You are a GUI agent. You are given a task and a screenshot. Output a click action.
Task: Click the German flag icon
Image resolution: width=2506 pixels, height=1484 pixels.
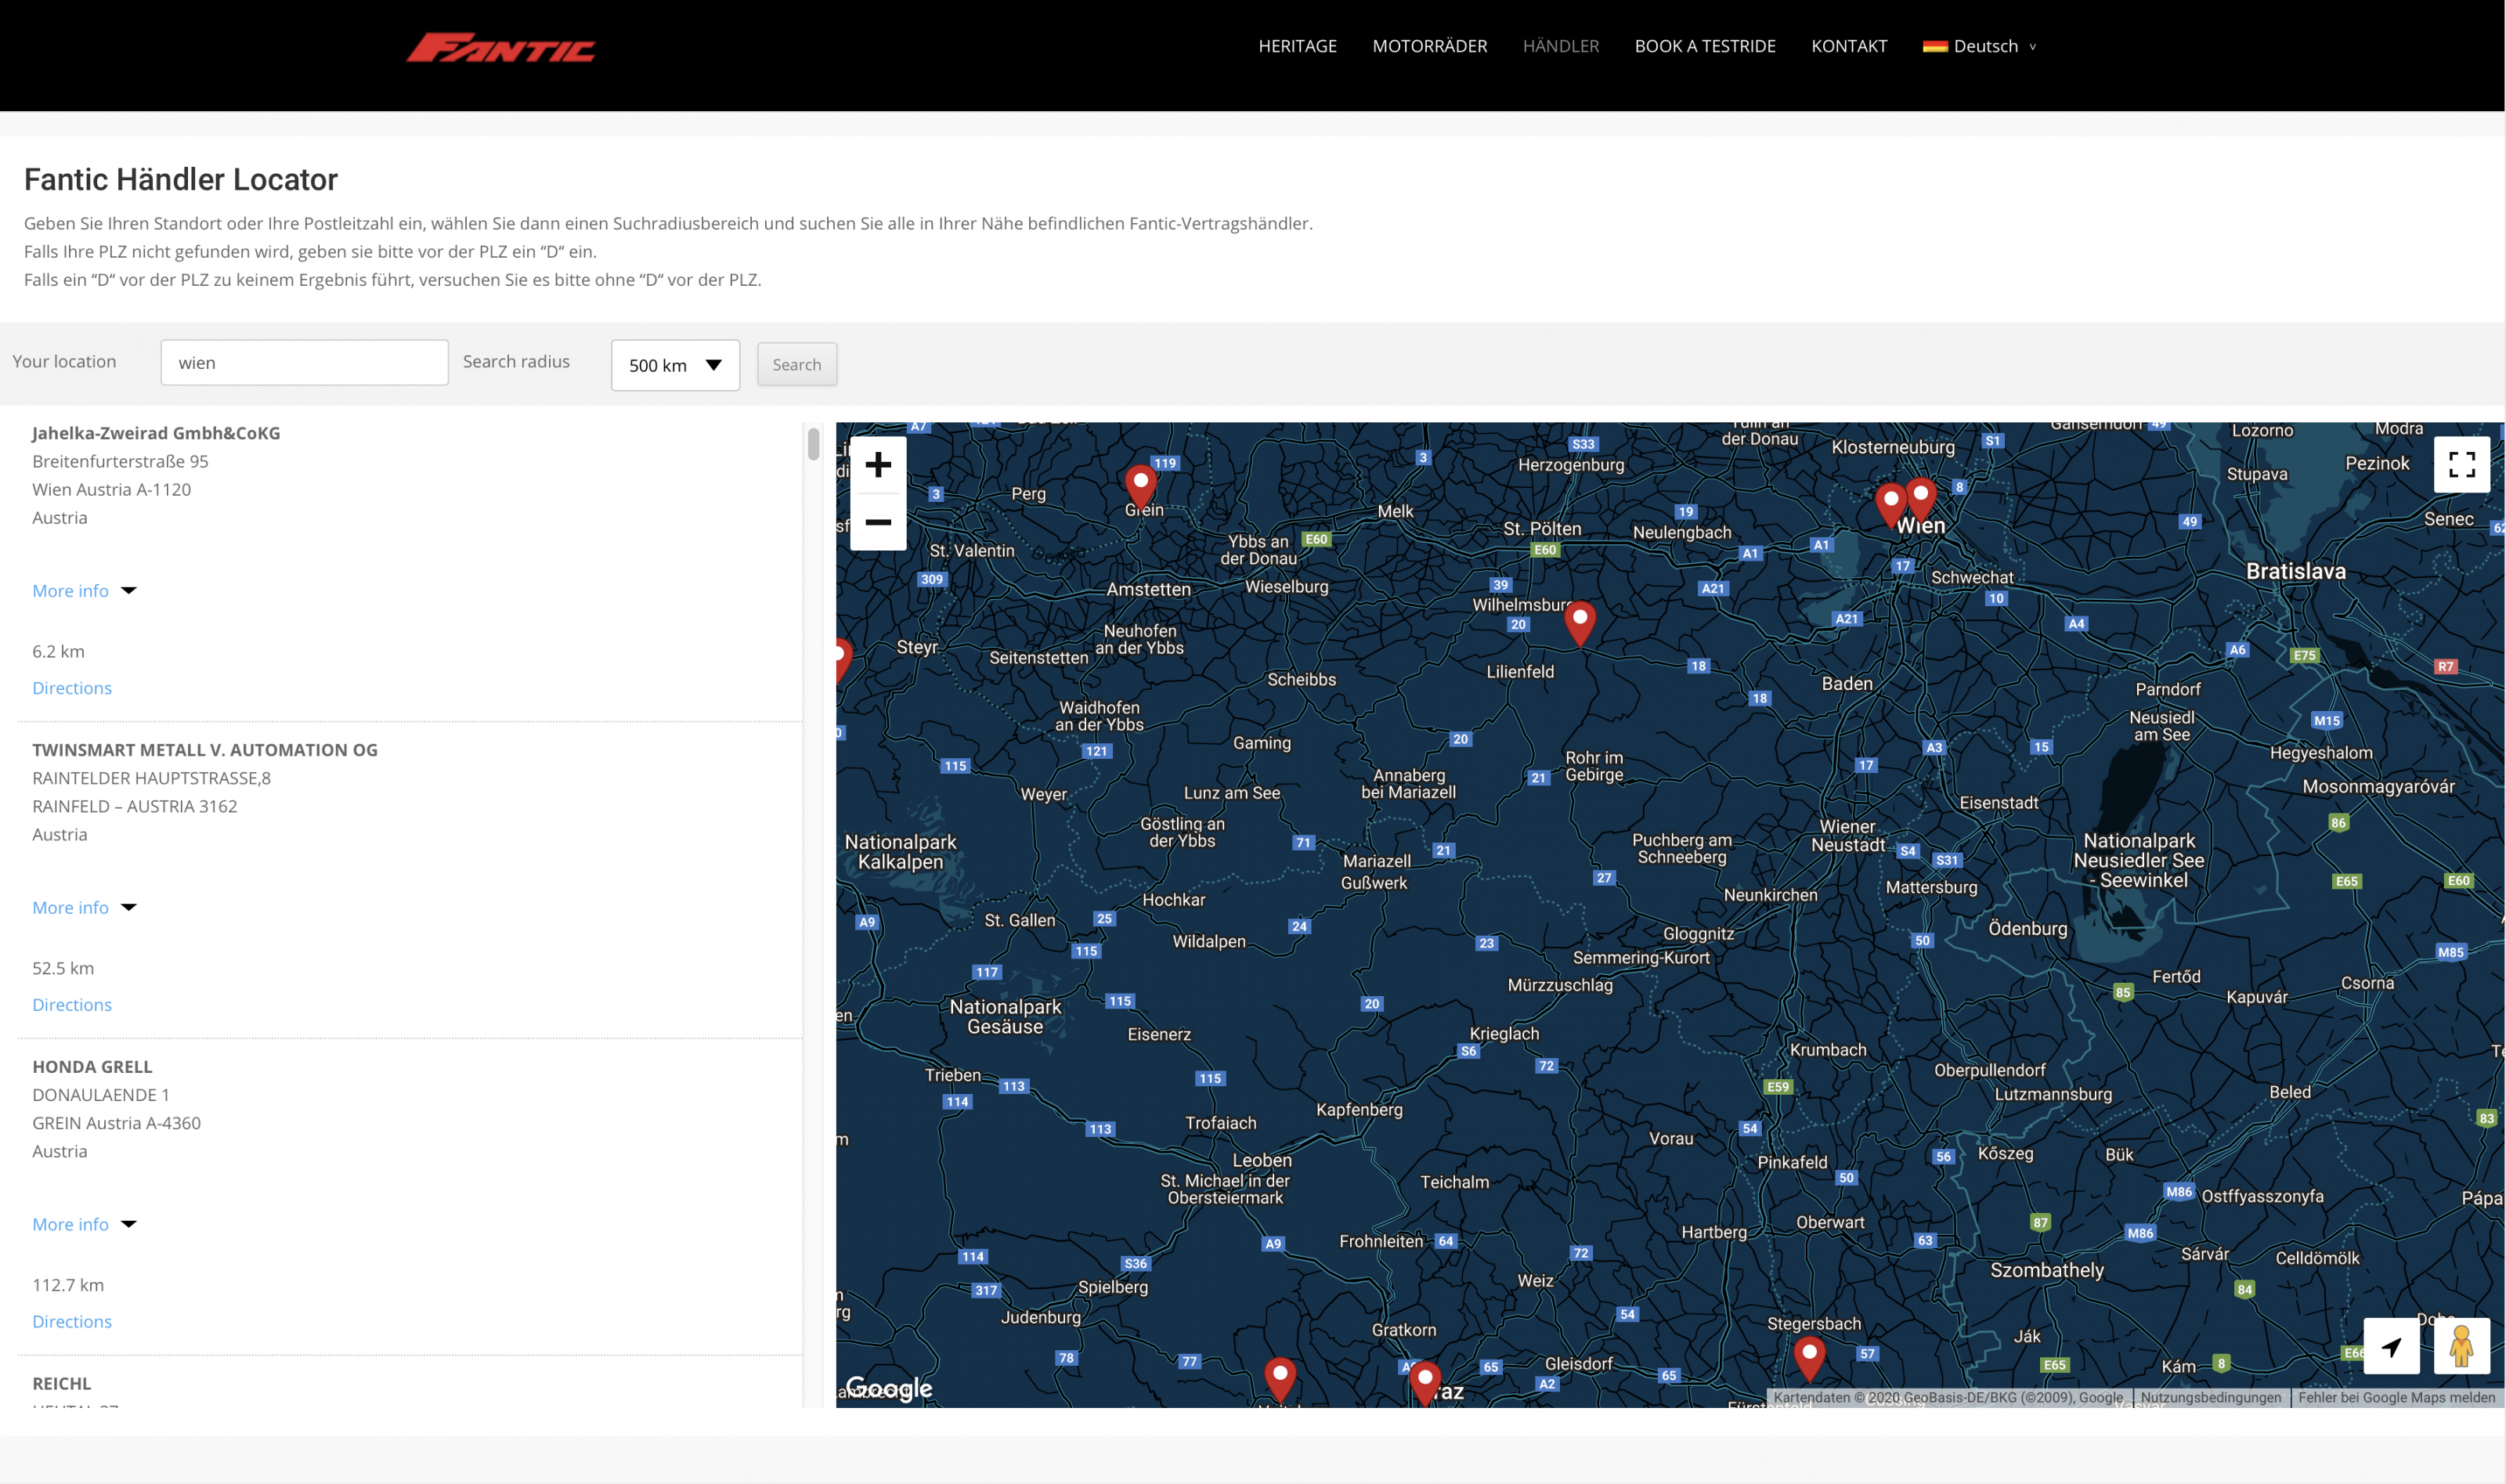click(x=1934, y=46)
